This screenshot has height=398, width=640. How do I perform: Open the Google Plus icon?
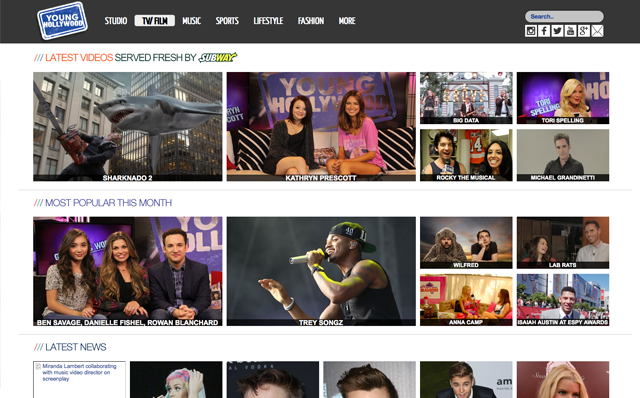[x=584, y=31]
